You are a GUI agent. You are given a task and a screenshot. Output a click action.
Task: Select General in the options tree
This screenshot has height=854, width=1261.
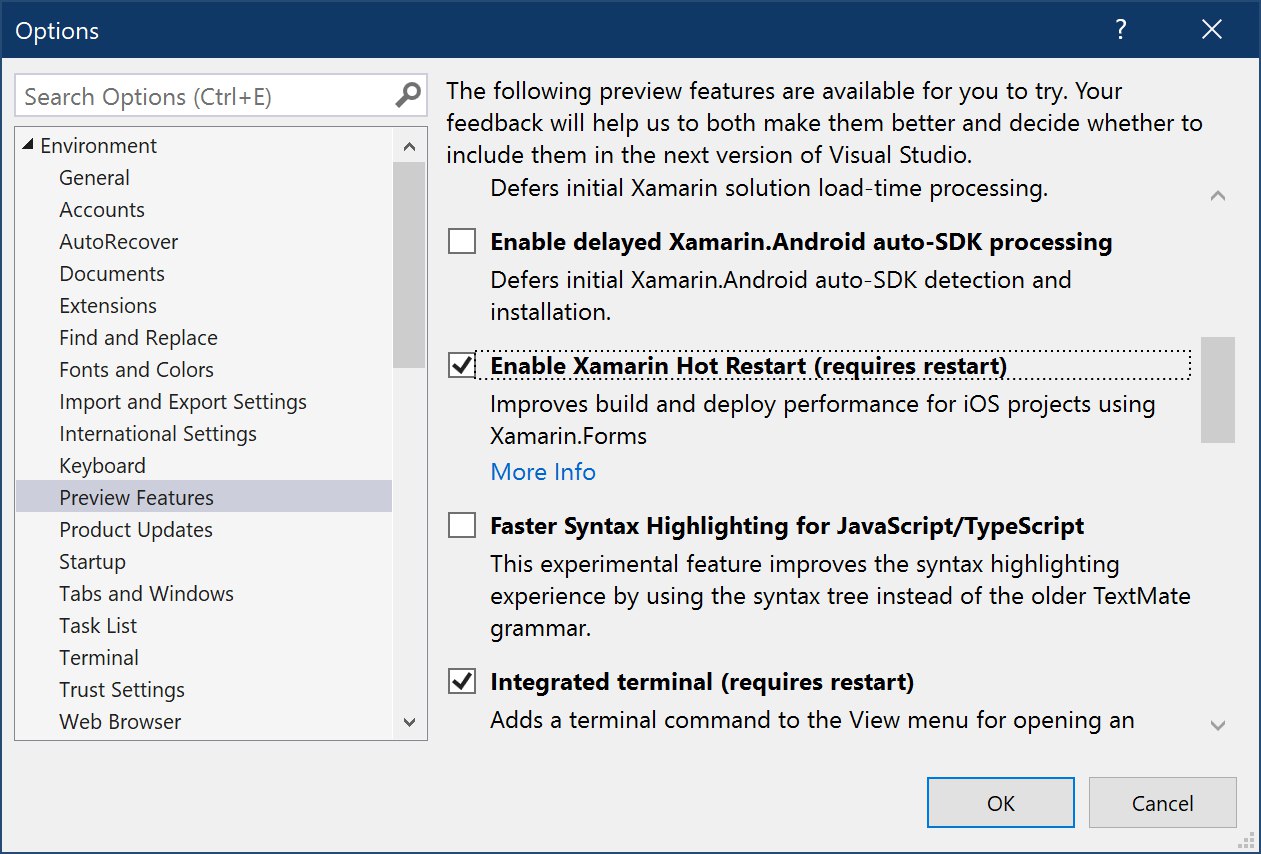[94, 178]
